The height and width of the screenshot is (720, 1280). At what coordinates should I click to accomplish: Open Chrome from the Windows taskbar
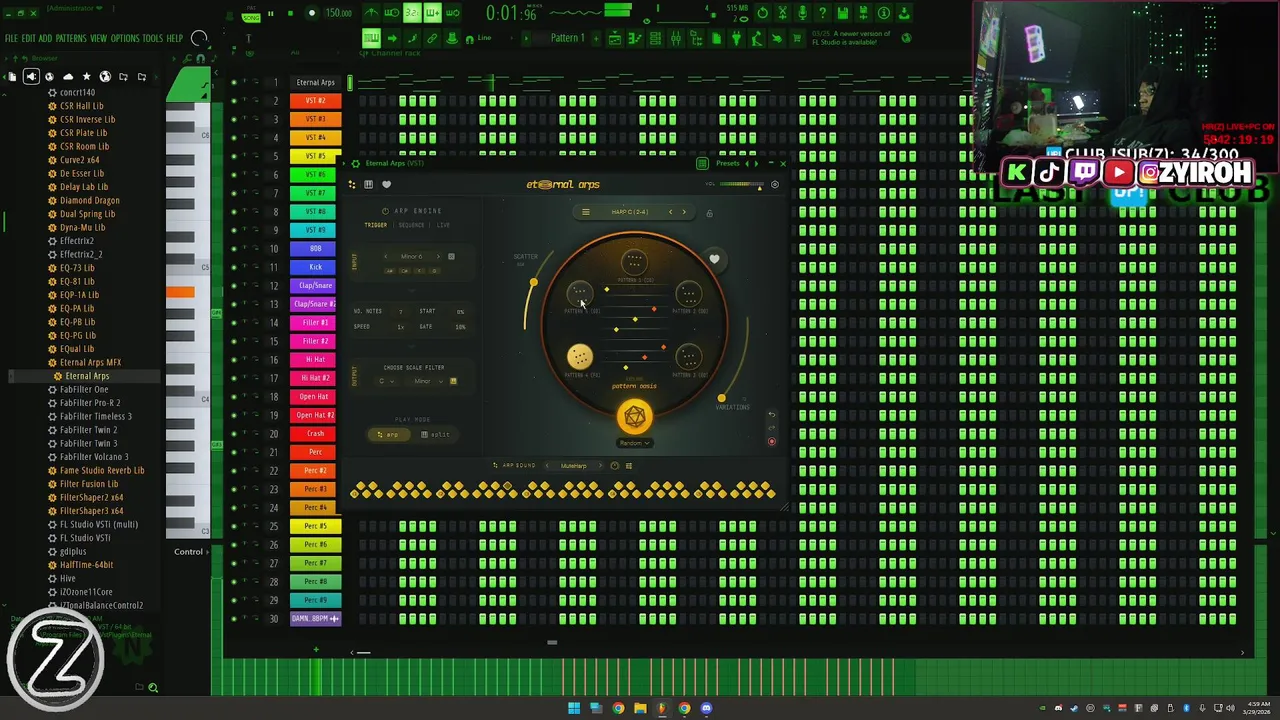tap(618, 708)
